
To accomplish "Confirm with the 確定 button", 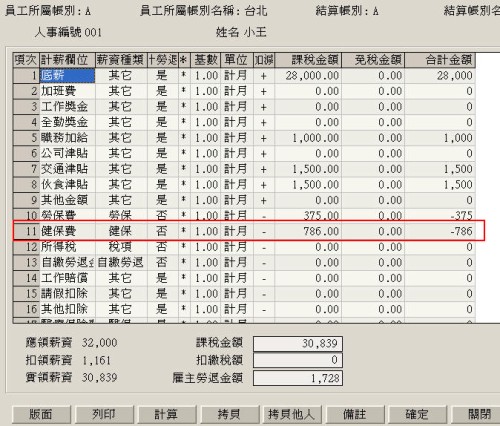I will (417, 415).
